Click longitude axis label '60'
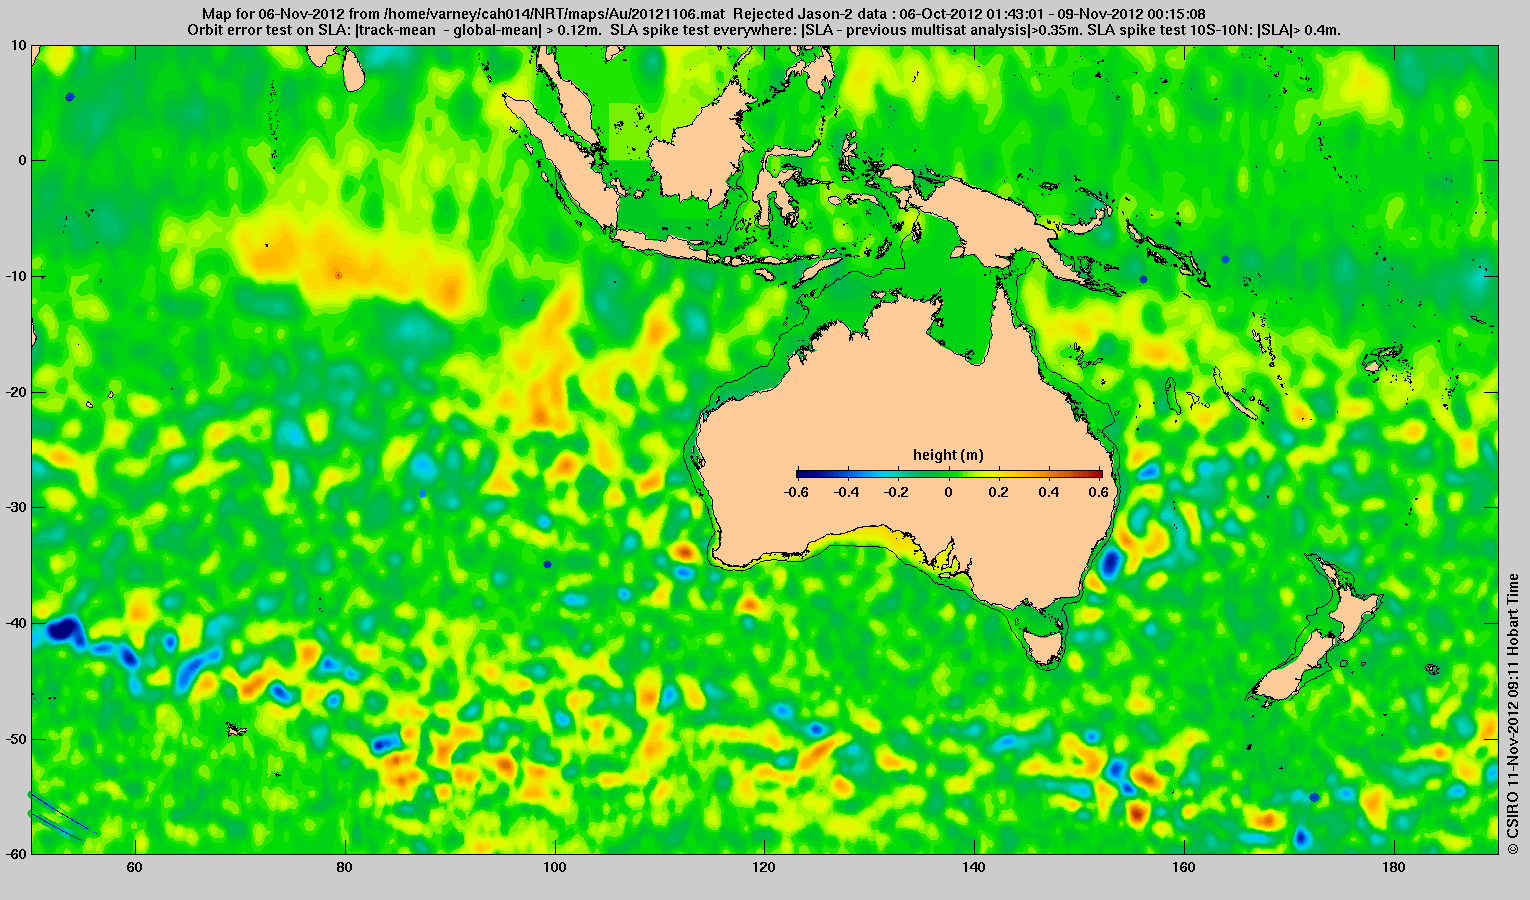Screen dimensions: 1530x900 coord(134,867)
